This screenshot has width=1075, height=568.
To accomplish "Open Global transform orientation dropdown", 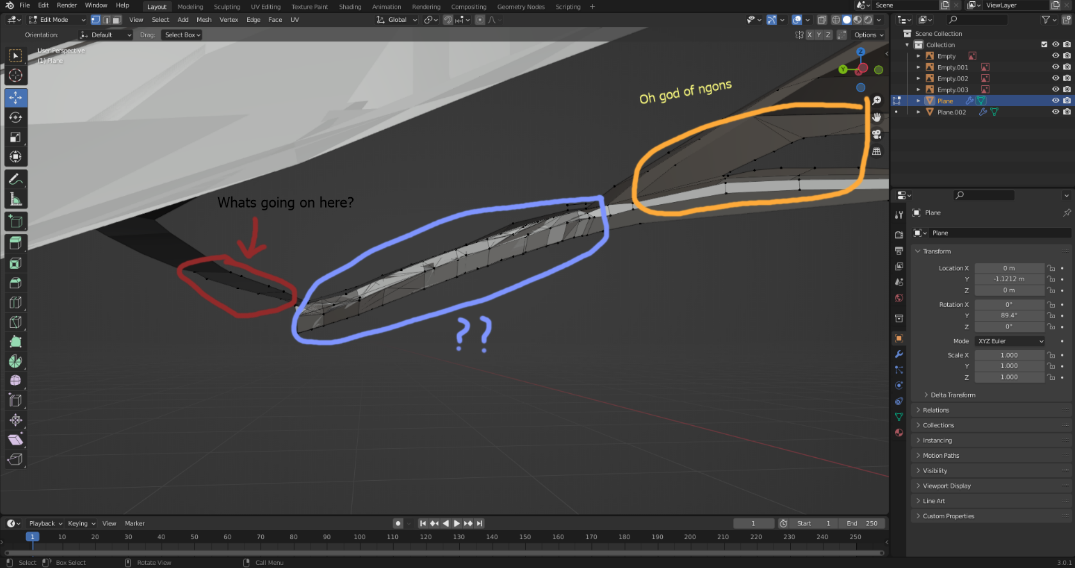I will [x=396, y=20].
